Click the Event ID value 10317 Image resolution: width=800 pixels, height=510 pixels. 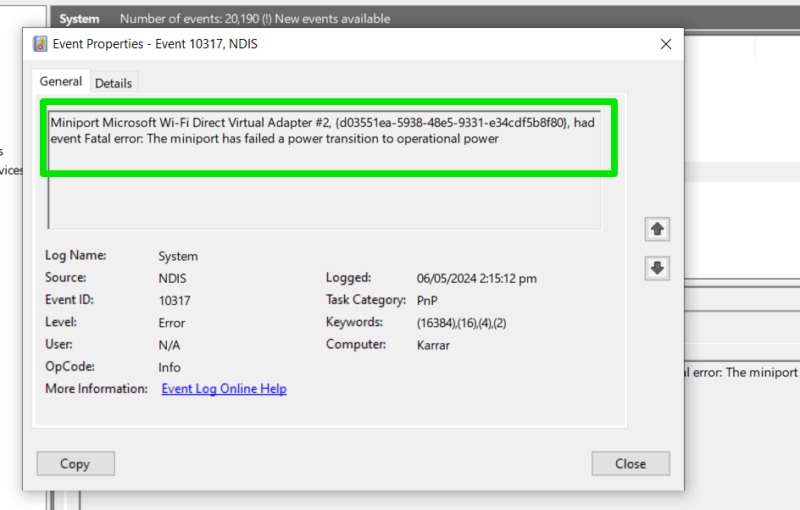pyautogui.click(x=174, y=300)
